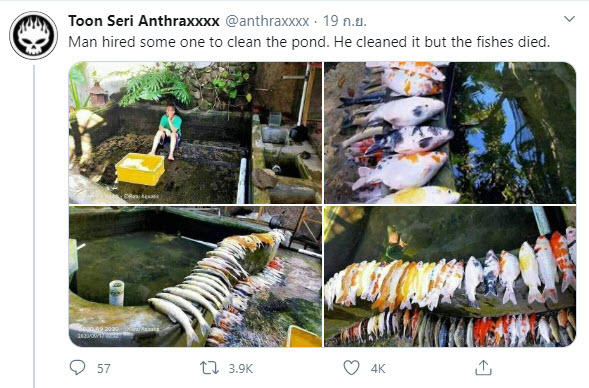View photo of dead koi beside water reflection
The height and width of the screenshot is (388, 589).
450,133
